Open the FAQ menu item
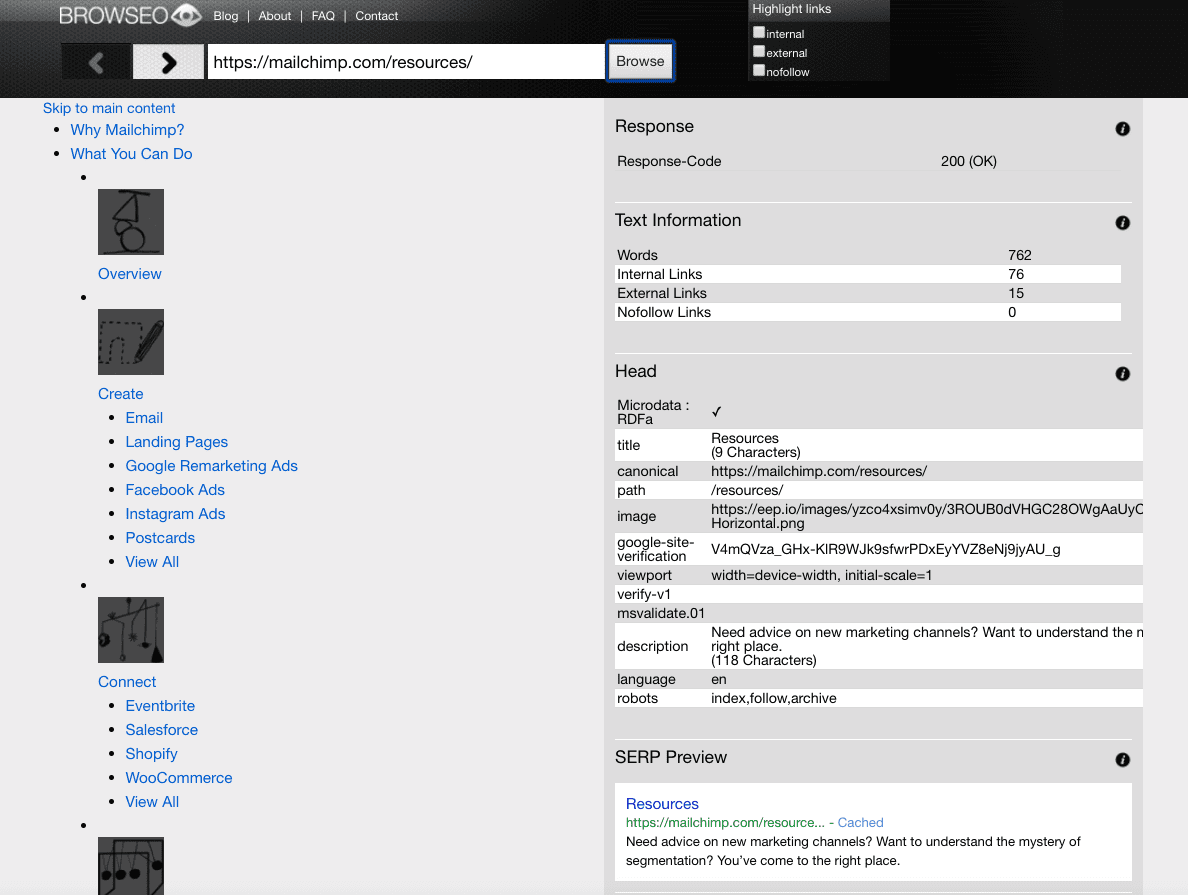 pyautogui.click(x=323, y=16)
